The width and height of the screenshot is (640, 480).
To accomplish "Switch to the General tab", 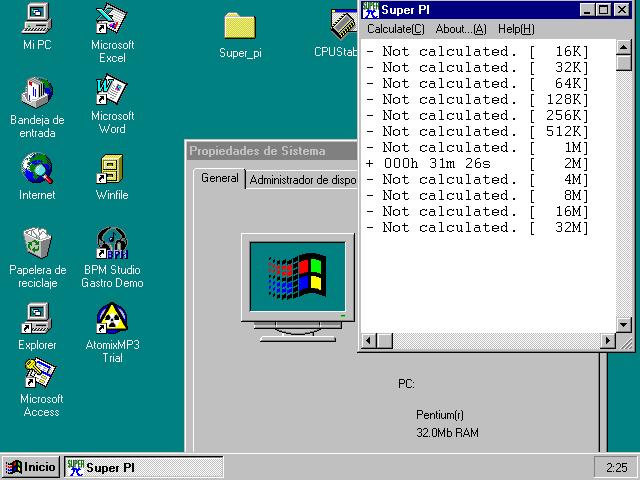I will click(220, 178).
